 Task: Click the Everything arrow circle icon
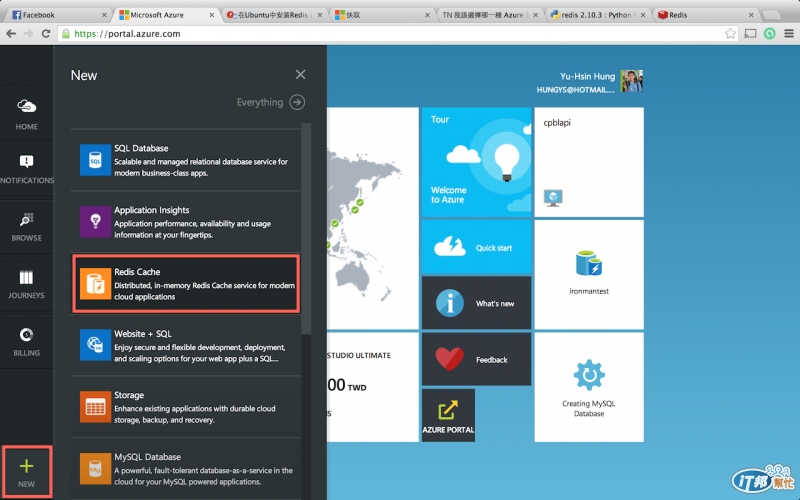[297, 102]
